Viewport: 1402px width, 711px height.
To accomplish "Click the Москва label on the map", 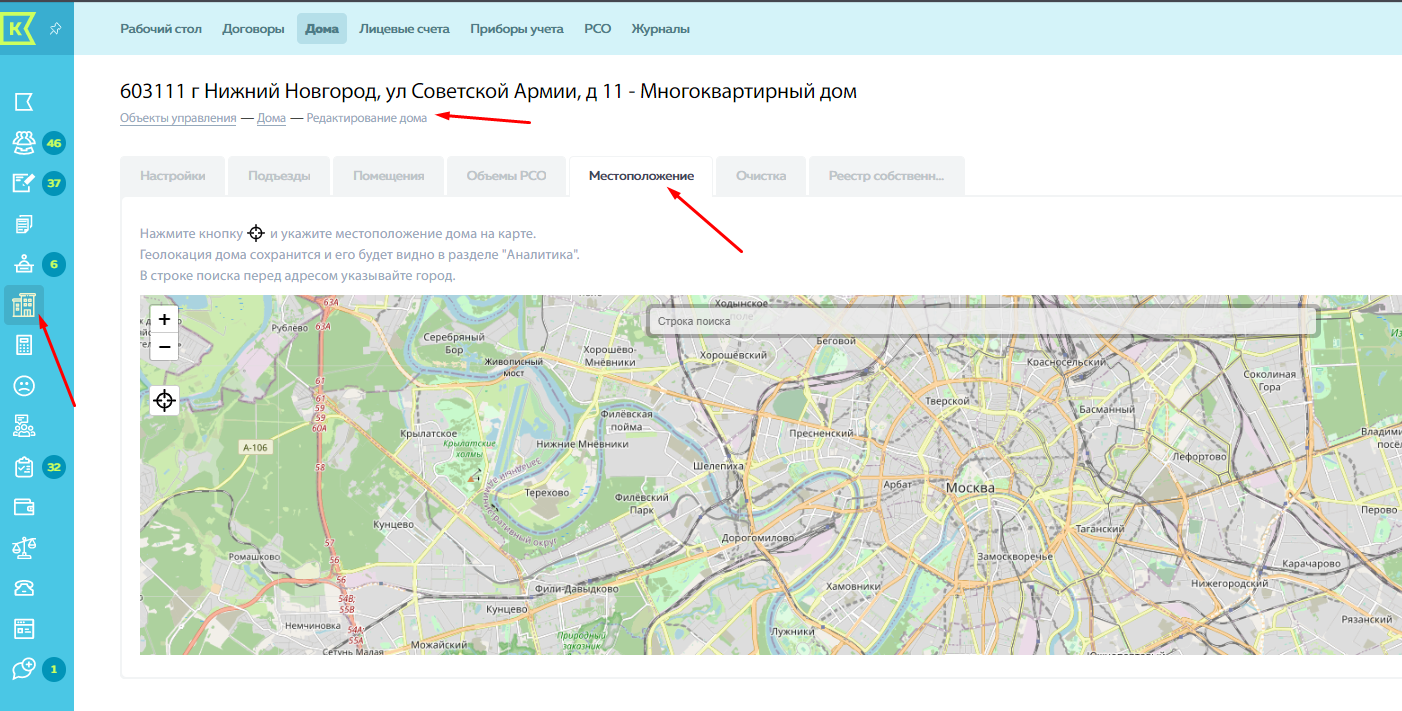I will tap(970, 488).
